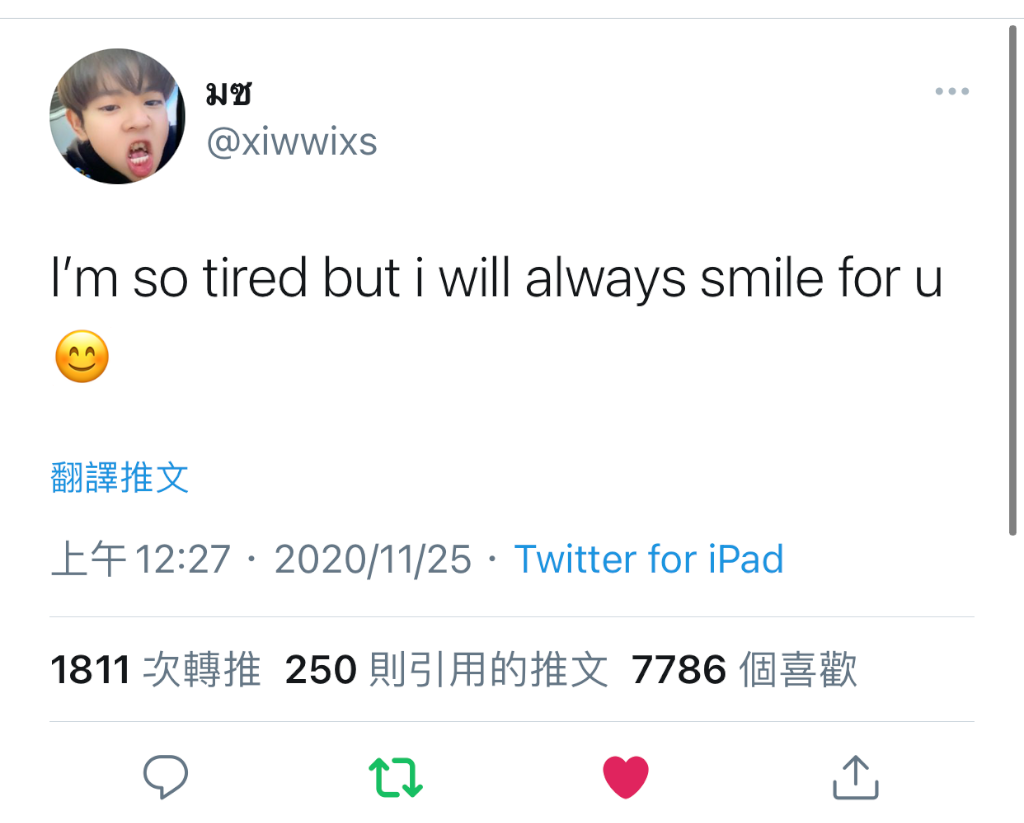Click the display name มช

(x=229, y=93)
